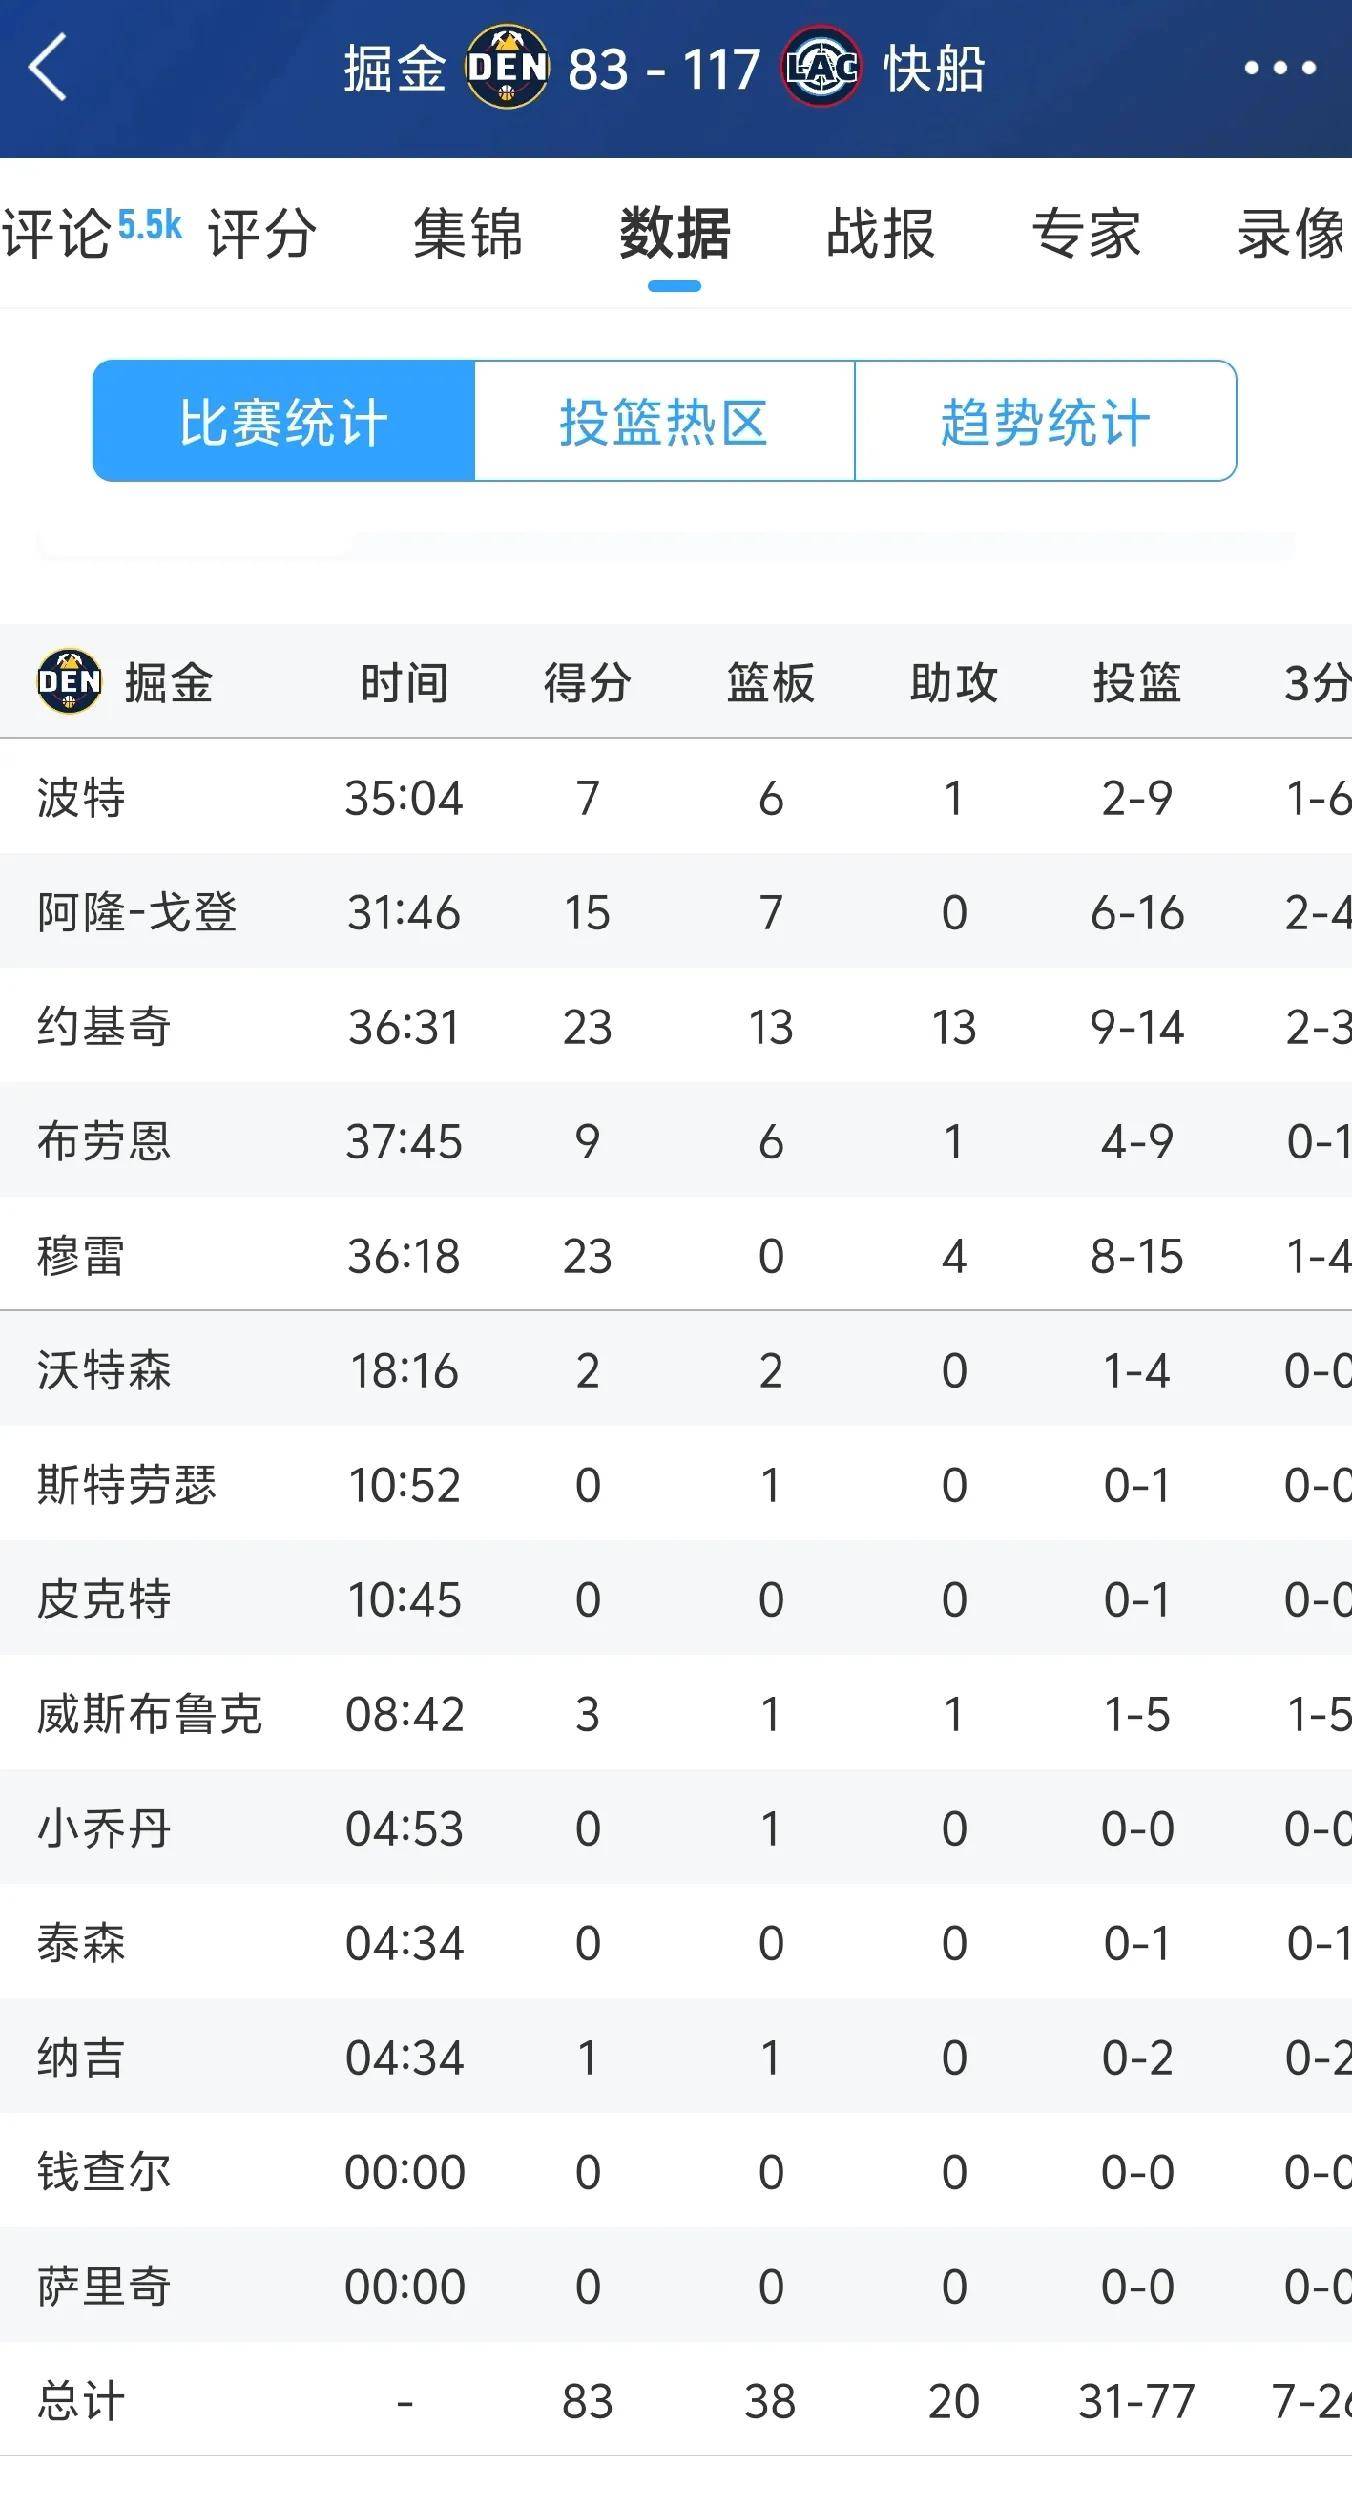Switch to 投篮热区 shot chart view
This screenshot has width=1352, height=2506.
664,421
